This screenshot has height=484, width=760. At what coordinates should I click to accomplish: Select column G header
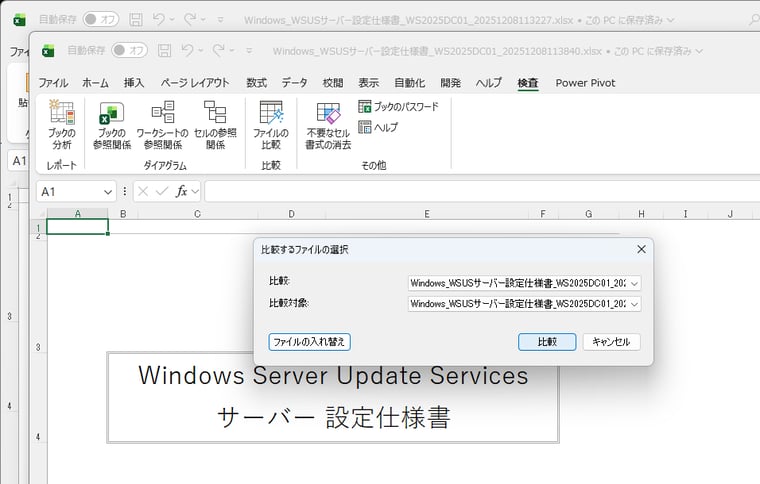(588, 214)
